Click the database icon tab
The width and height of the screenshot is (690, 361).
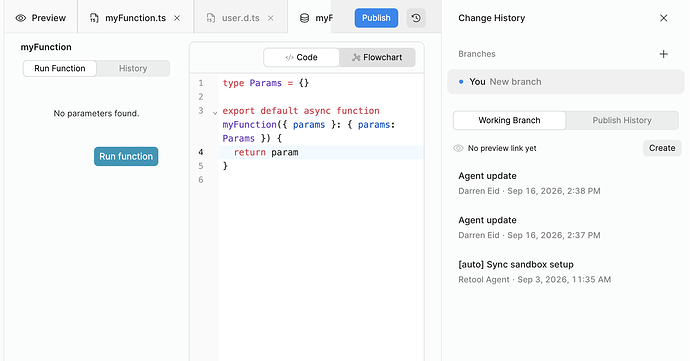click(304, 18)
